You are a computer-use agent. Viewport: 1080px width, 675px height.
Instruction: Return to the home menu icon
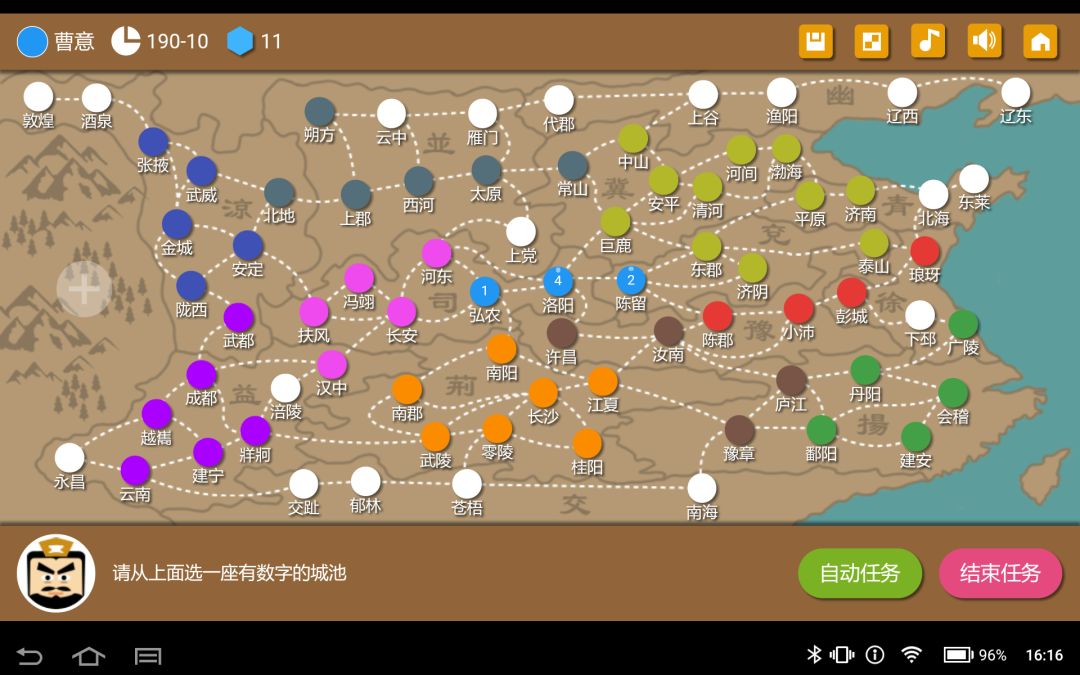1040,41
